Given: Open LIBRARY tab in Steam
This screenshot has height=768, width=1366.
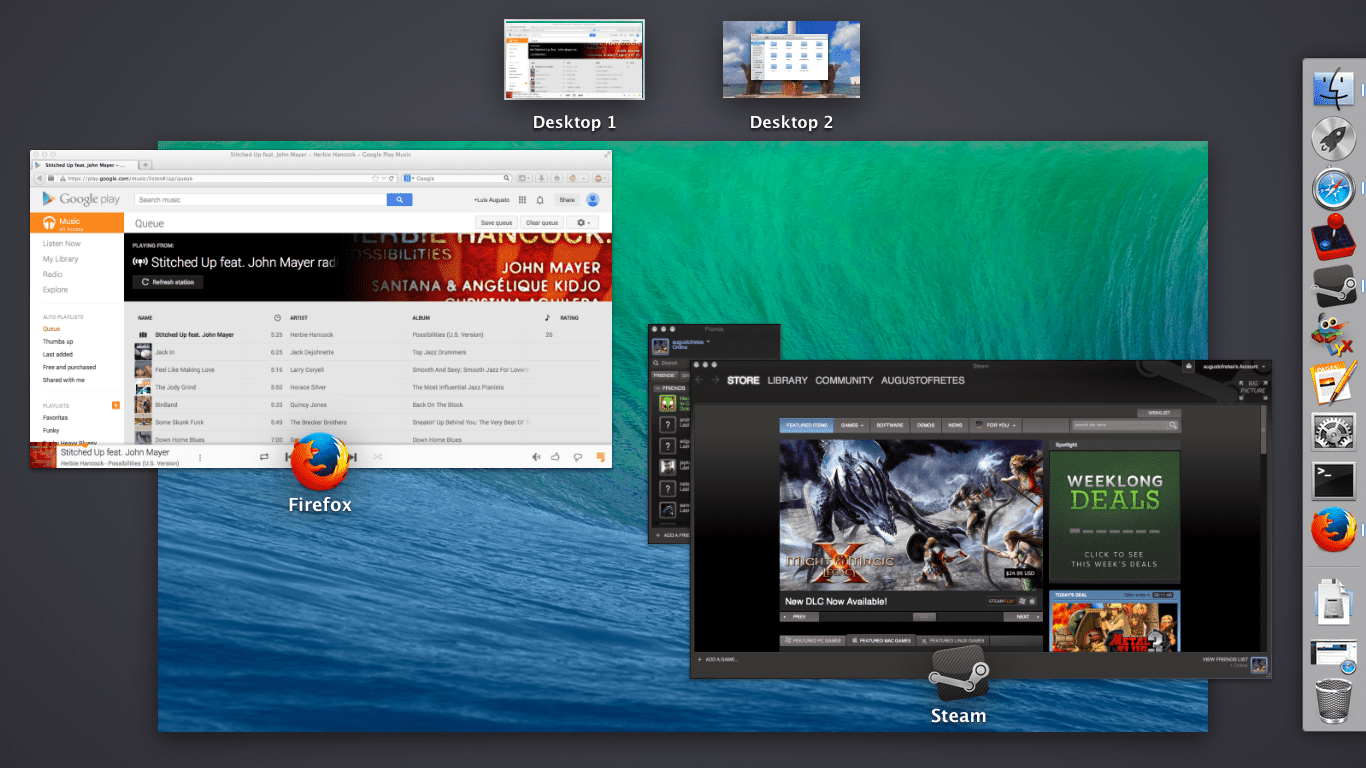Looking at the screenshot, I should [x=787, y=381].
